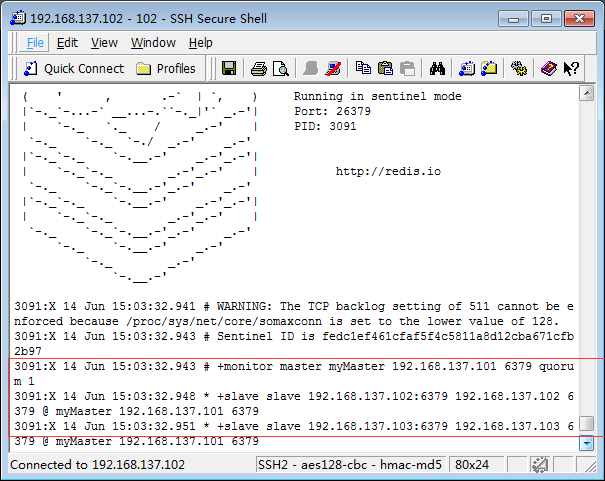The width and height of the screenshot is (605, 481).
Task: Click the 'Running in sentinel mode' line
Action: pyautogui.click(x=377, y=96)
